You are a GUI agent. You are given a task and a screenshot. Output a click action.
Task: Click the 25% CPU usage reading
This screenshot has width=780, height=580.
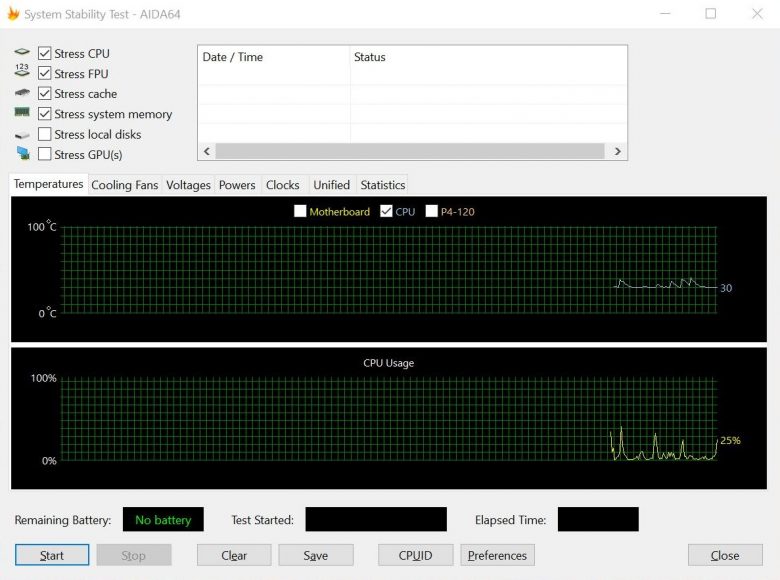click(730, 440)
